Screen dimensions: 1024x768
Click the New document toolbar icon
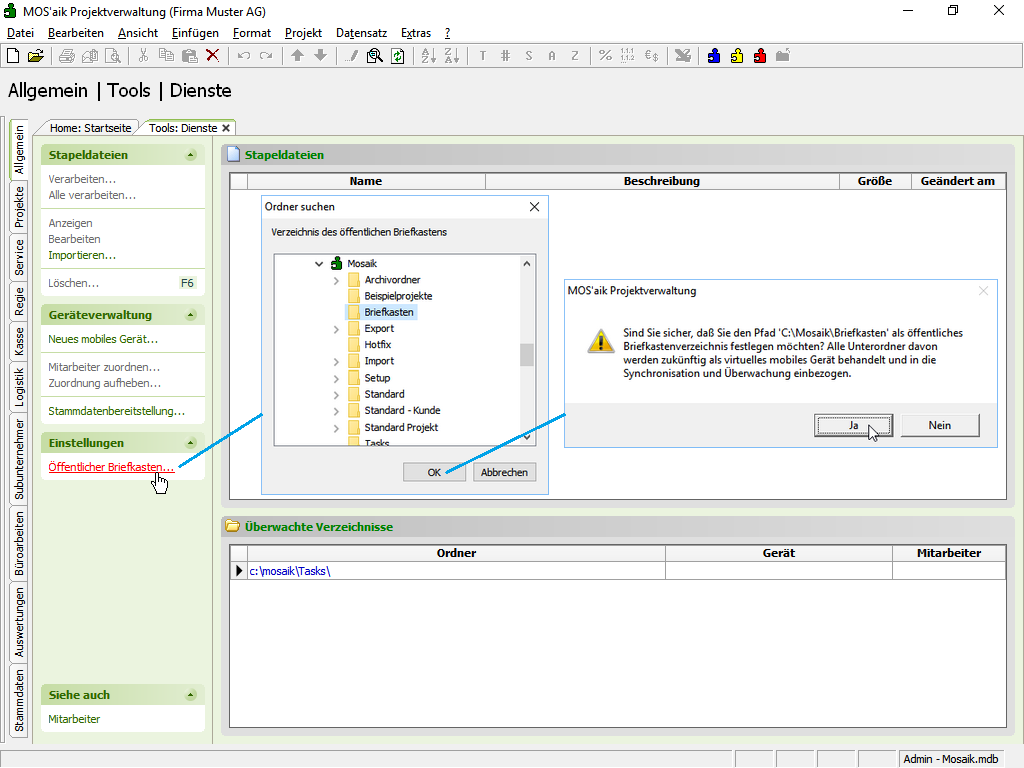(x=13, y=56)
